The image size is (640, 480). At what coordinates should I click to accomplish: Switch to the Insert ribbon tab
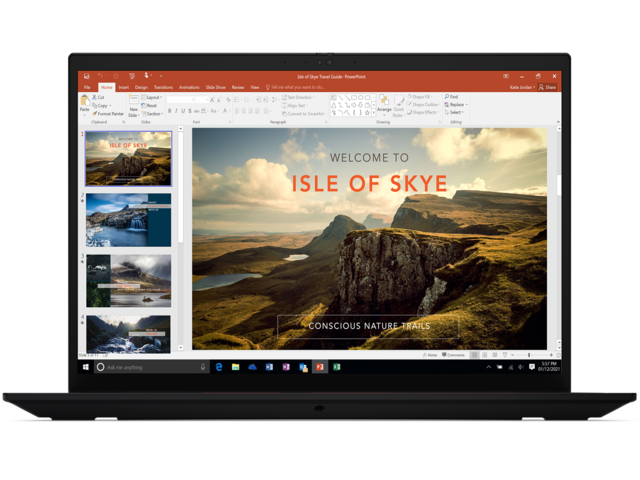123,87
